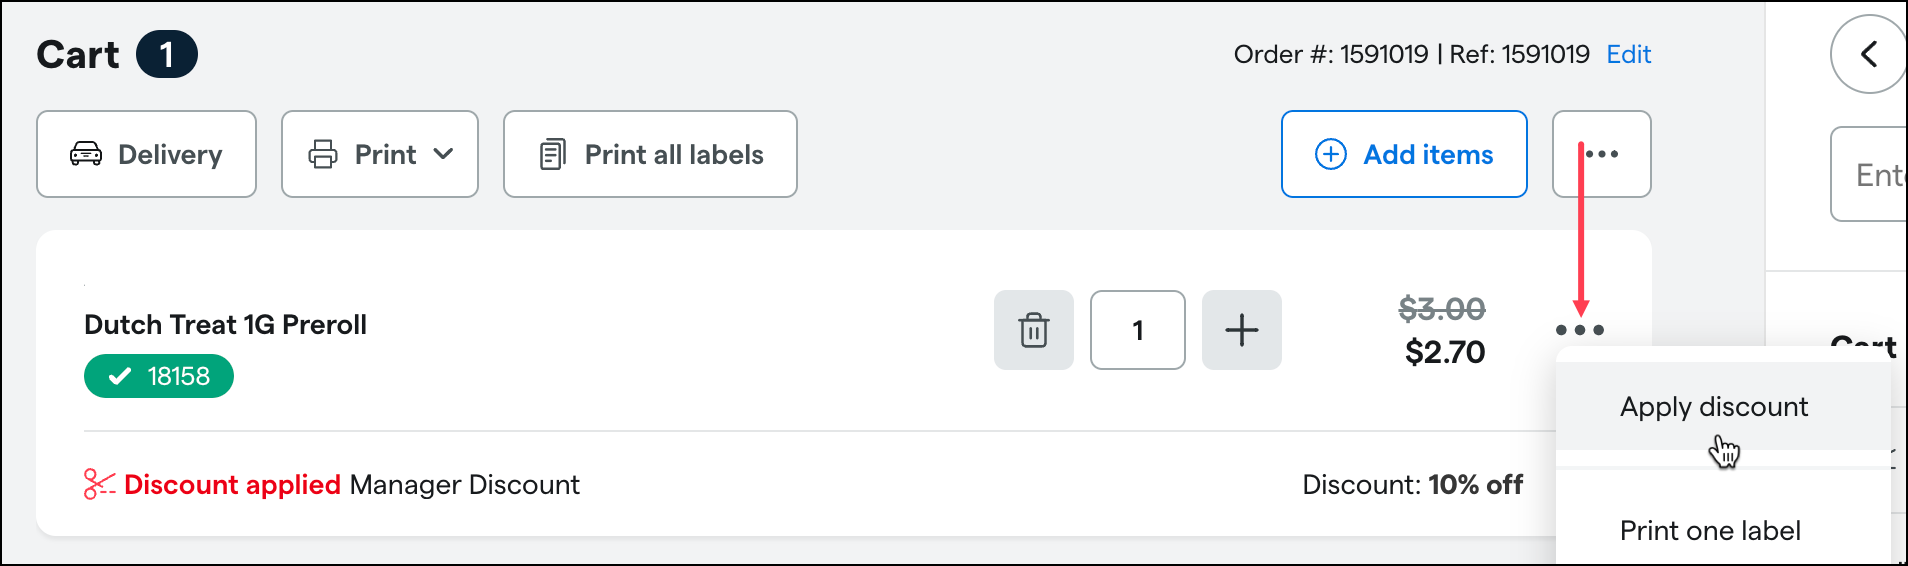This screenshot has height=566, width=1908.
Task: Select the Dutch Treat 1G Preroll item name
Action: [225, 325]
